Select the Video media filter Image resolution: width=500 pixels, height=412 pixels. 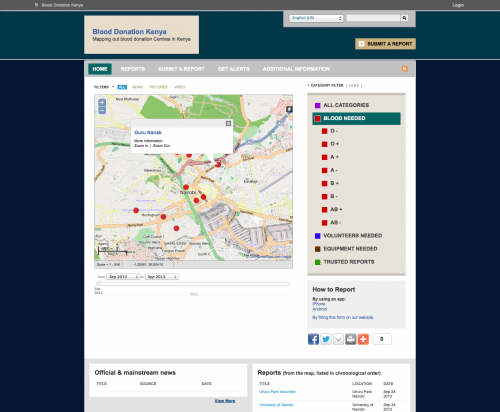click(179, 87)
